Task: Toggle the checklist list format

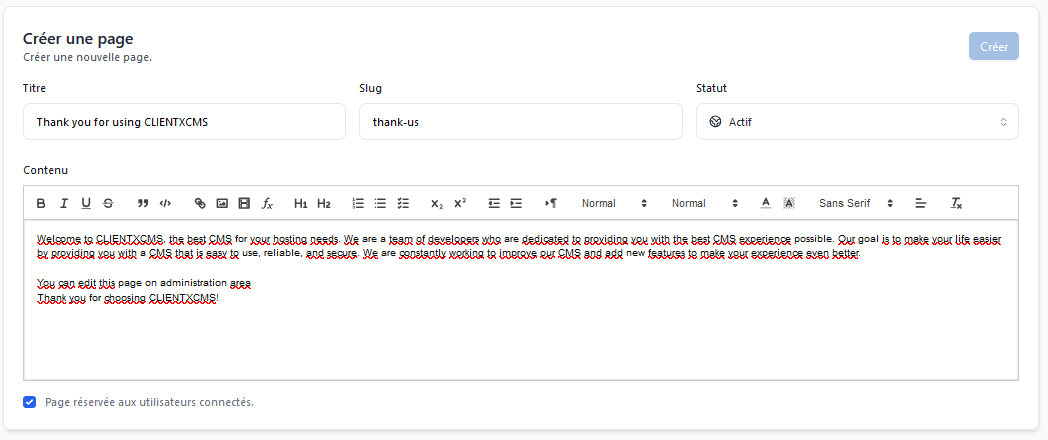Action: pos(403,203)
